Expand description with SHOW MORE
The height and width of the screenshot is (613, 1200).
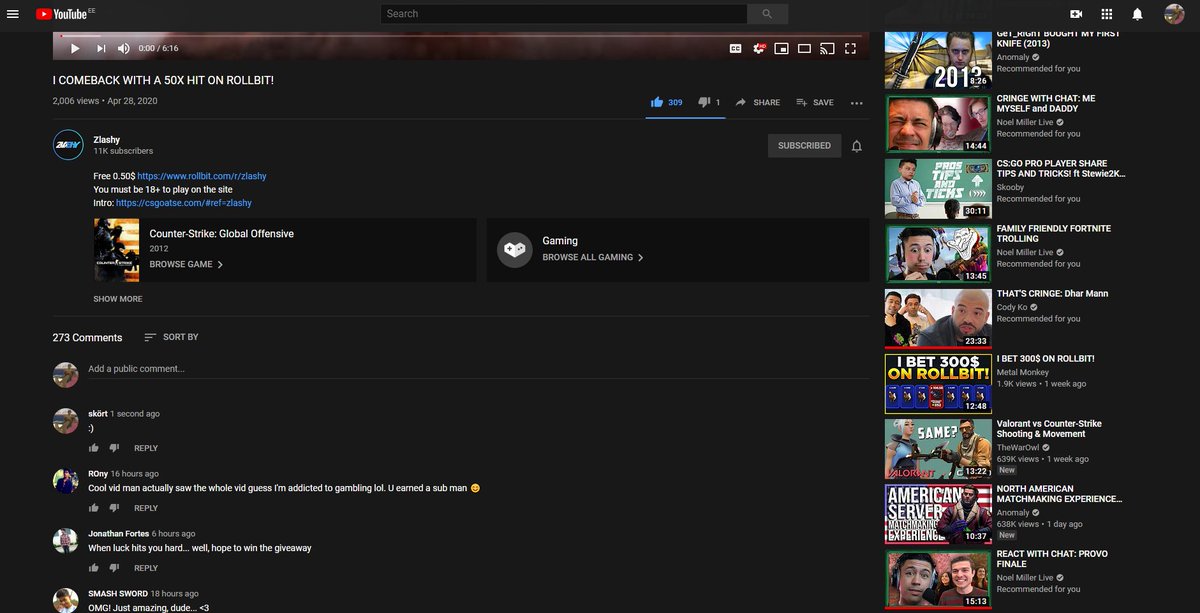(x=118, y=299)
